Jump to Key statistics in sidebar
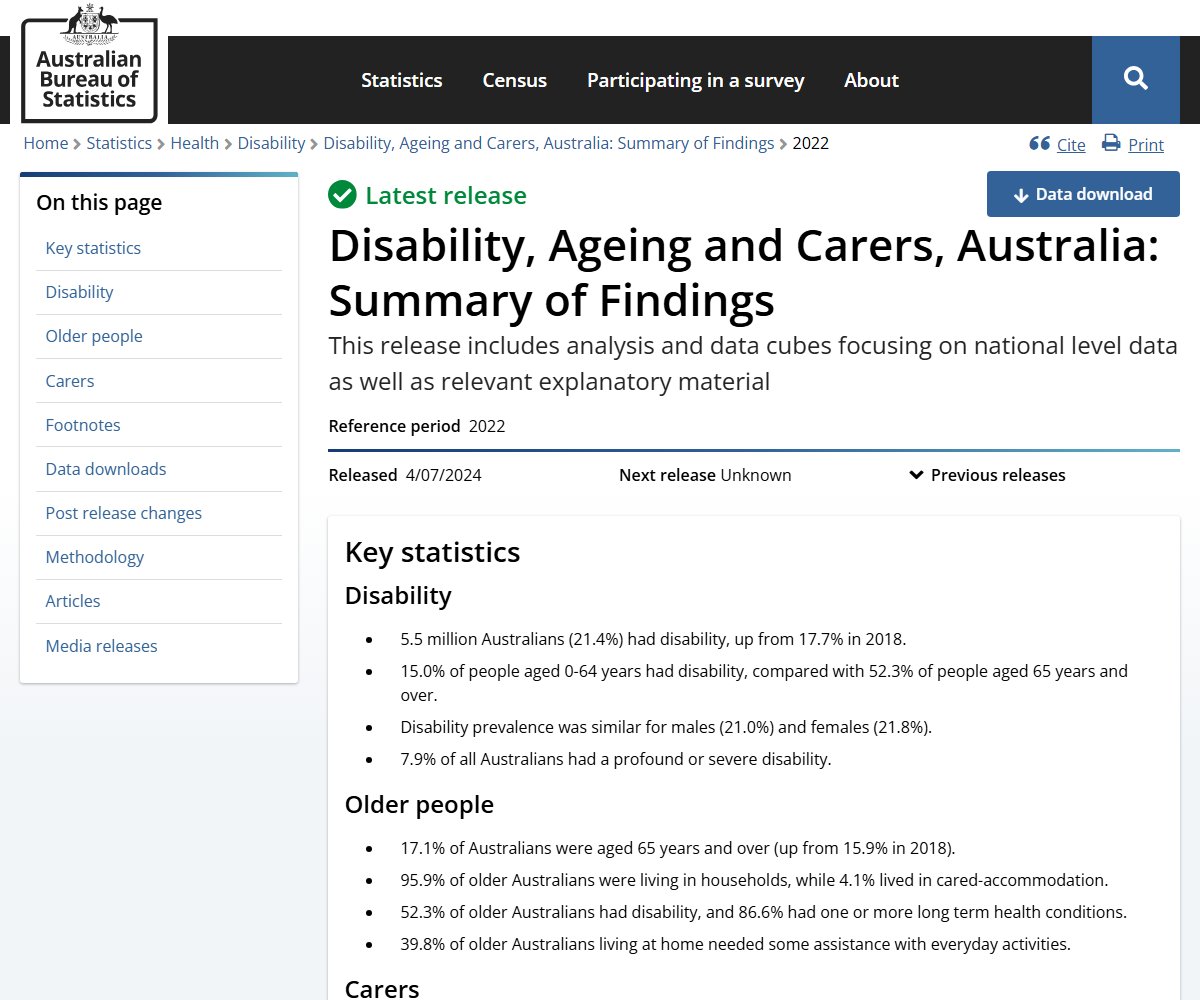Image resolution: width=1200 pixels, height=1000 pixels. pyautogui.click(x=93, y=248)
